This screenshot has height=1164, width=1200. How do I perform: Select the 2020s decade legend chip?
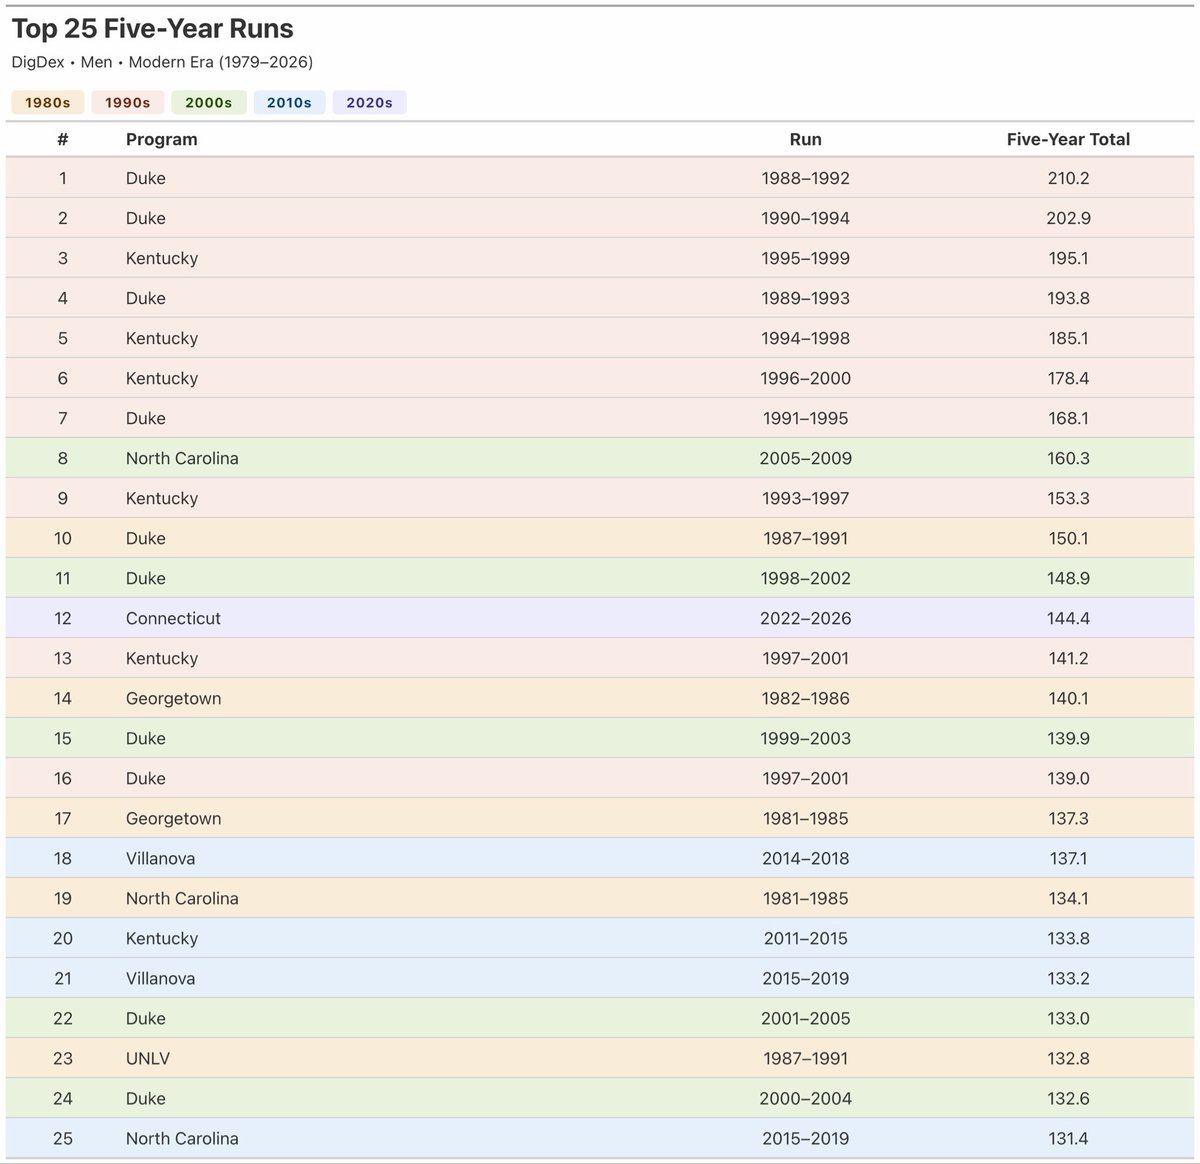pos(369,102)
